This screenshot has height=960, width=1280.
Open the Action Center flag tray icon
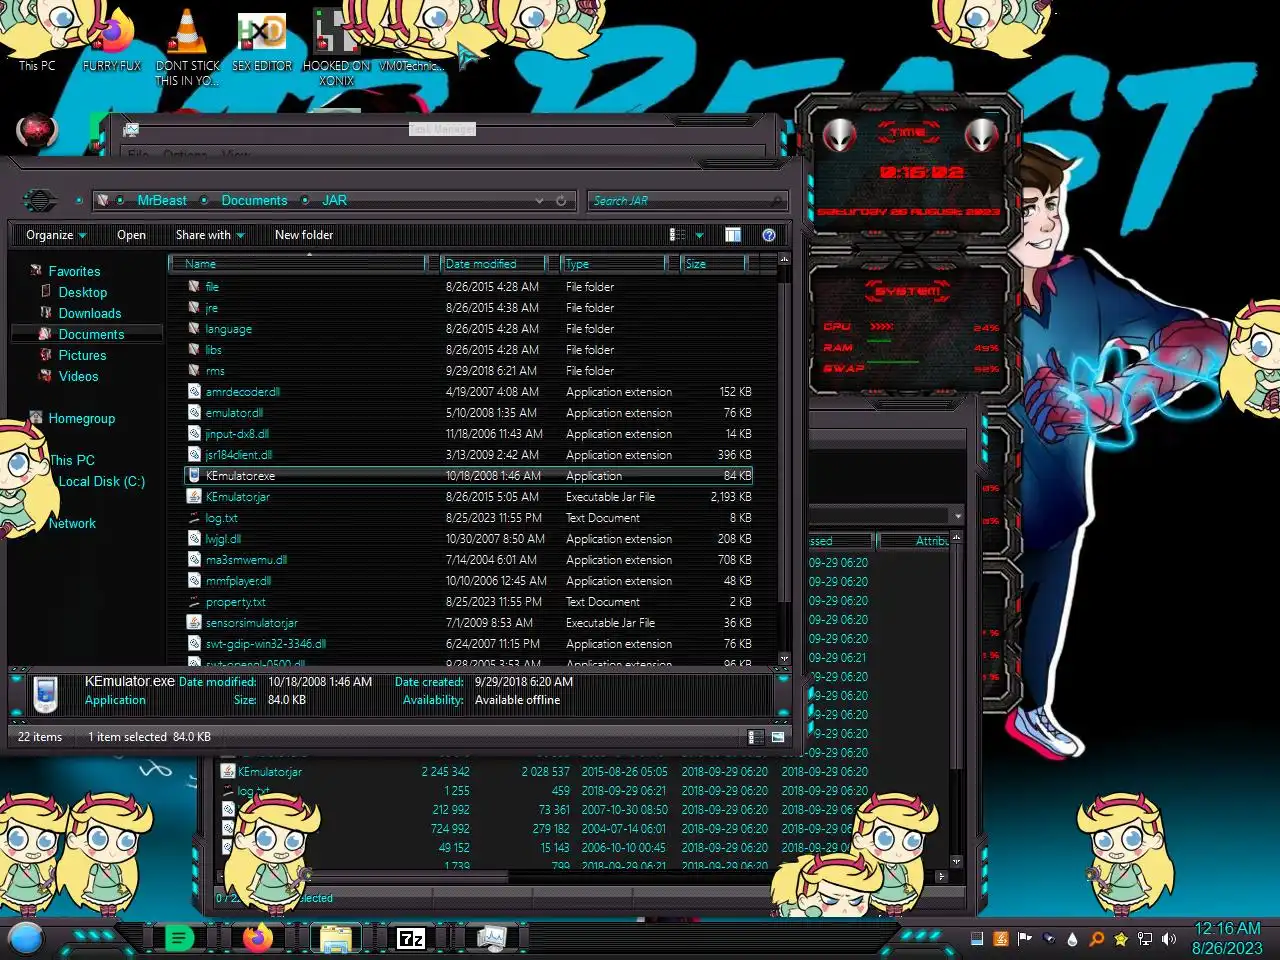[x=1025, y=939]
